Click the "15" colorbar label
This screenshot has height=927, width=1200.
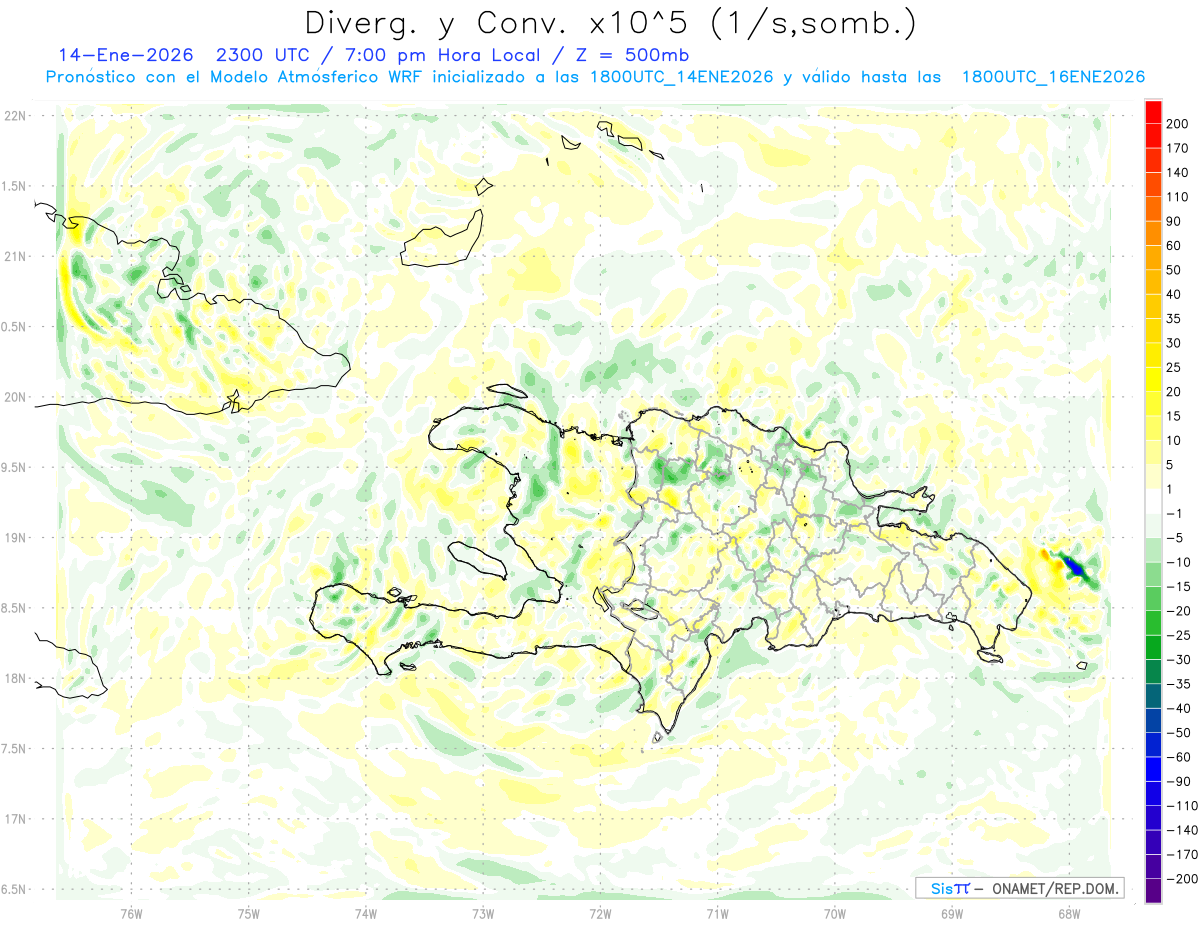pos(1174,416)
